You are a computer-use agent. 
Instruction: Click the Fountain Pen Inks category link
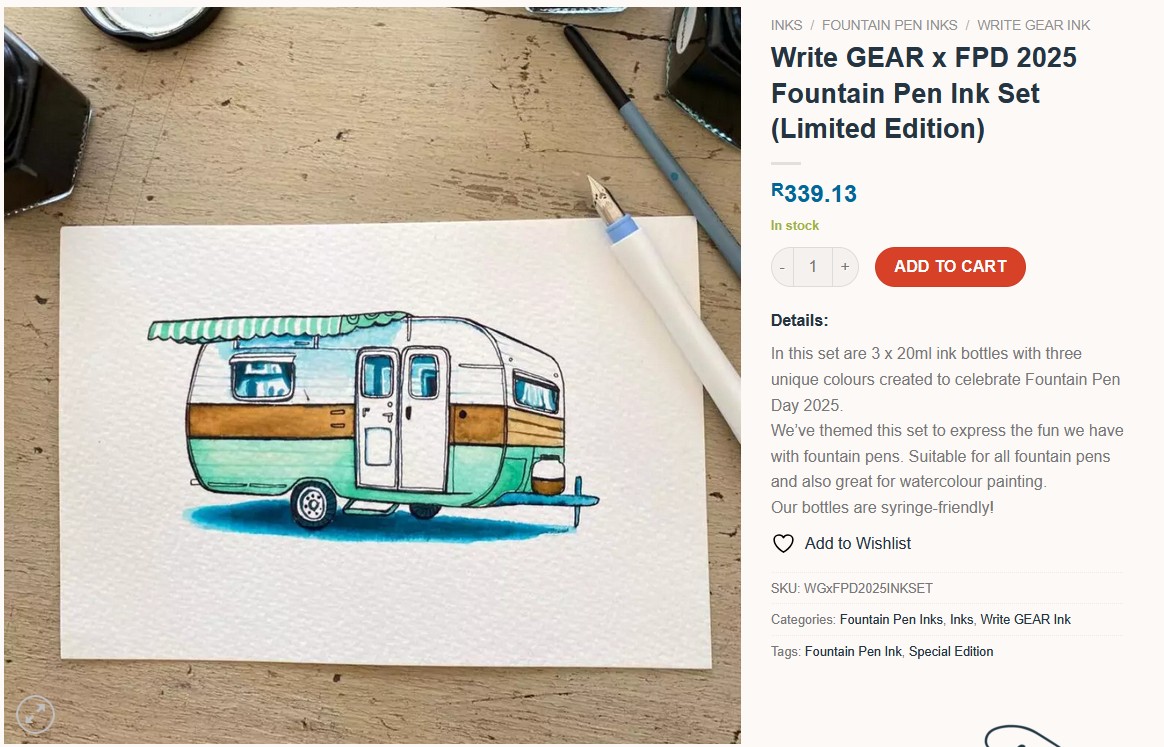[x=891, y=619]
